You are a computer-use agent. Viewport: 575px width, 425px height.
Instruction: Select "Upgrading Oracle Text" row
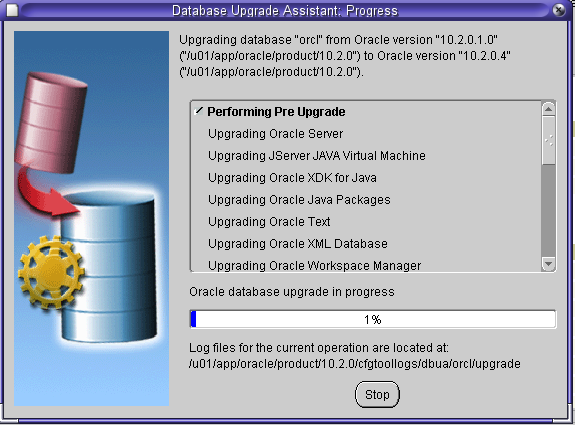269,222
